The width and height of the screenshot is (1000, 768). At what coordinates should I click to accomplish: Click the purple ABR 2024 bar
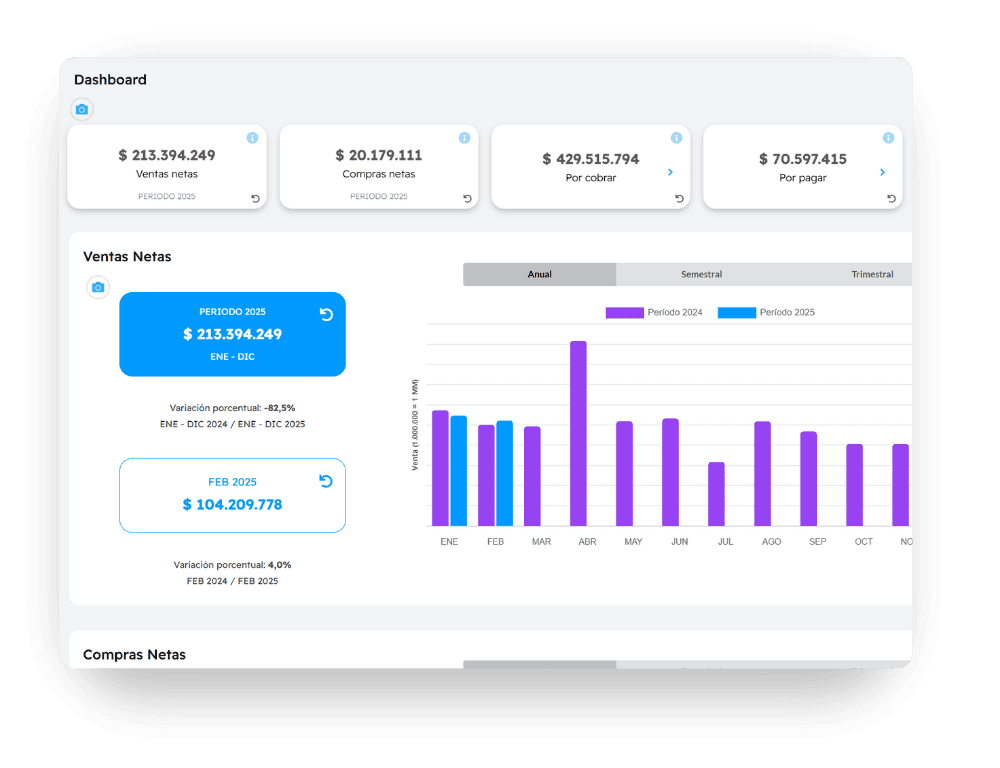click(x=578, y=434)
